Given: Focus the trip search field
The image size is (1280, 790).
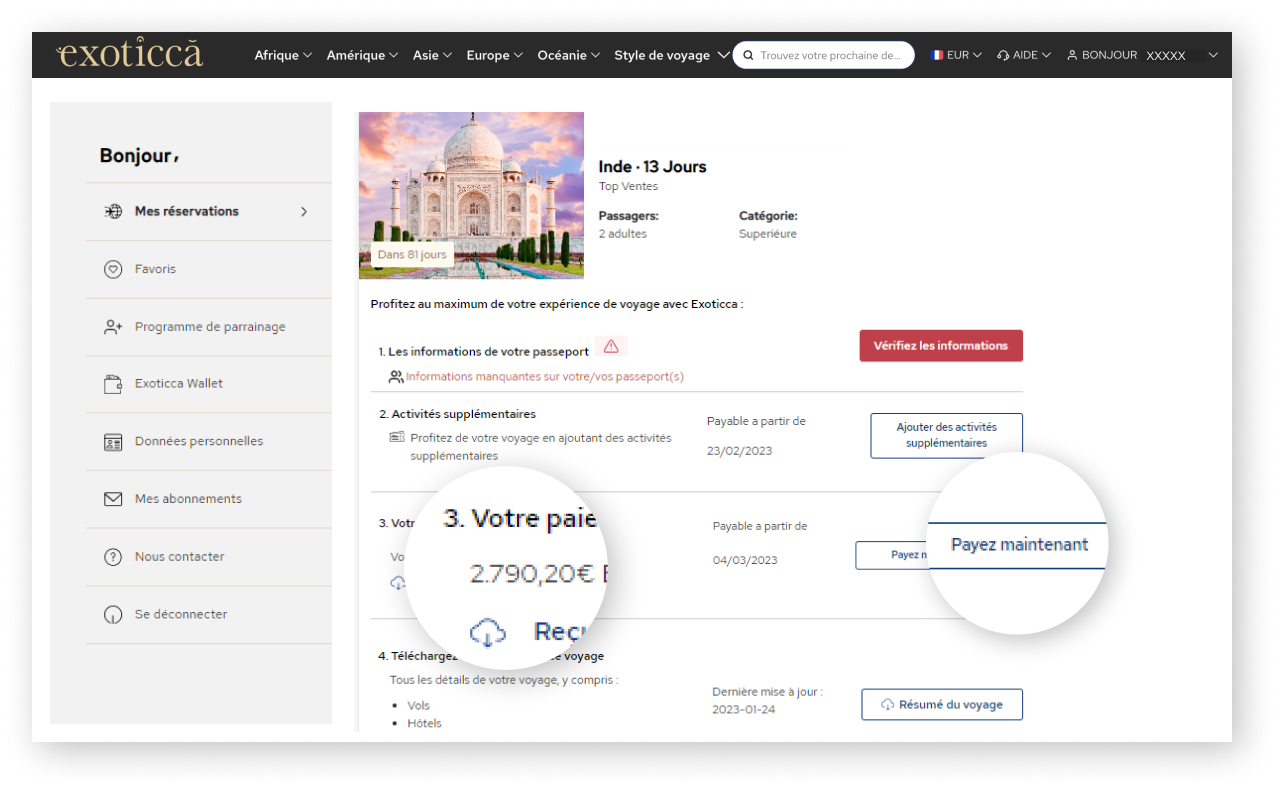Looking at the screenshot, I should pos(824,55).
